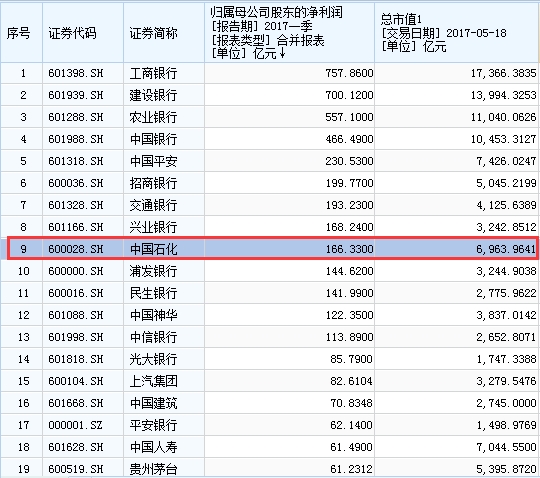The width and height of the screenshot is (540, 478).
Task: Select security code 000001.SZ
Action: 76,425
